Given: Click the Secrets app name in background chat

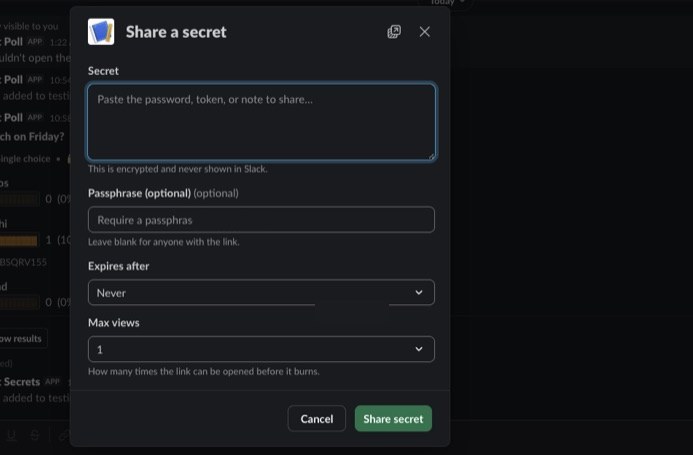Looking at the screenshot, I should [x=22, y=382].
